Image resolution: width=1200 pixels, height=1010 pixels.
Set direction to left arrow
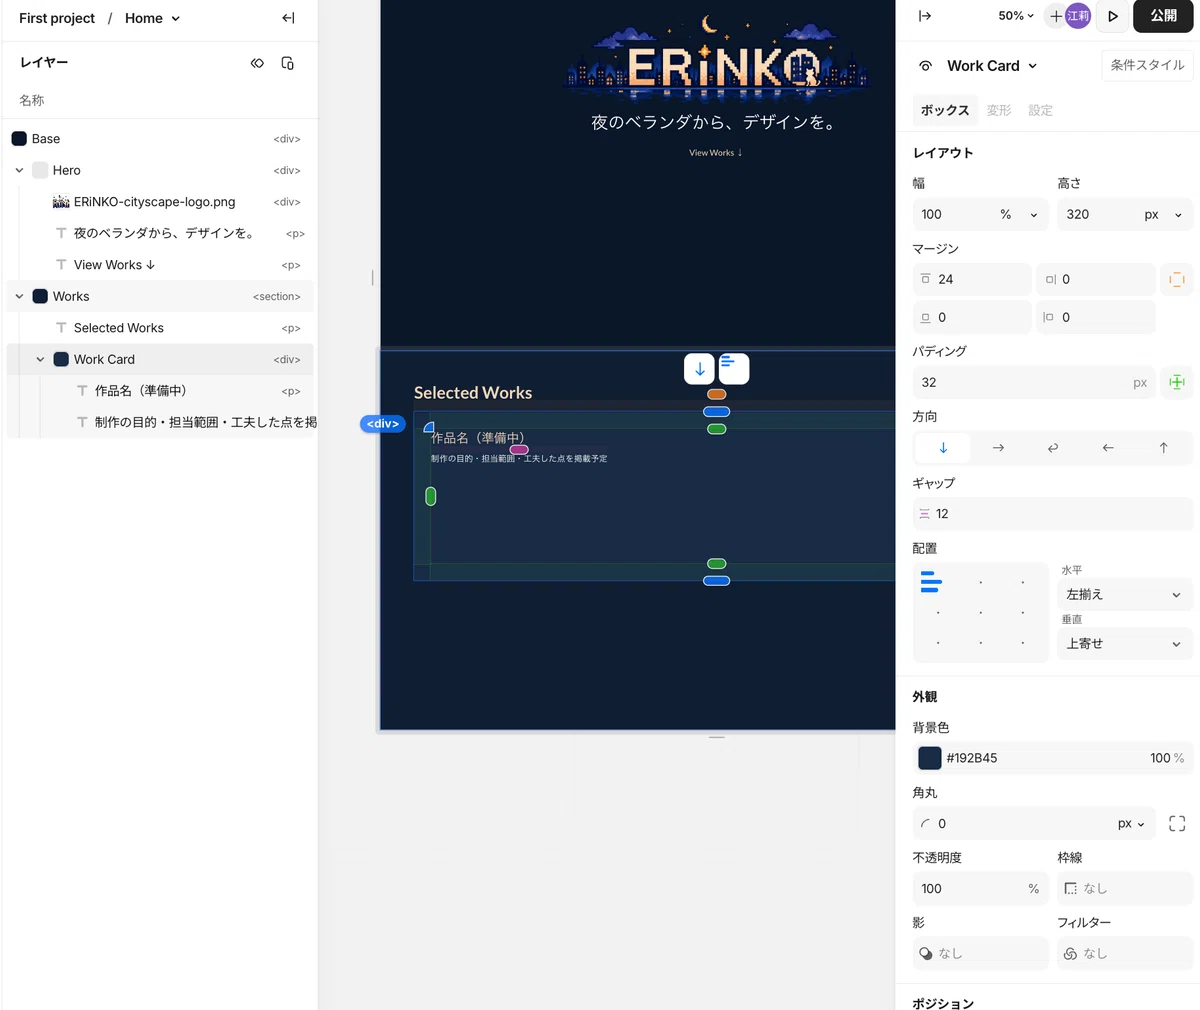click(x=1108, y=448)
